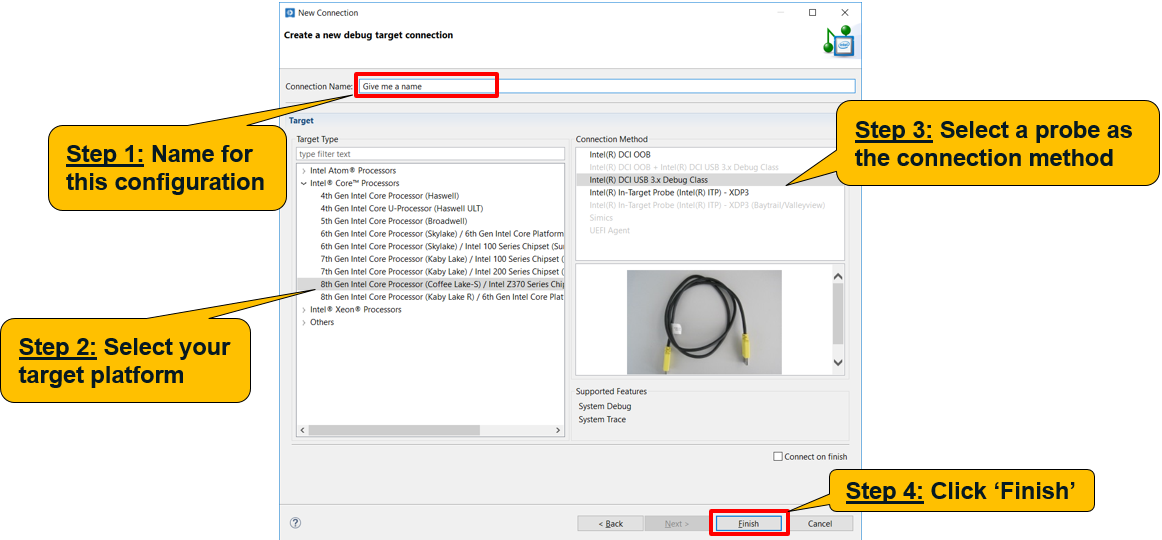1162x540 pixels.
Task: Select 6th Gen Skylake / Intel 100 Series Chipset
Action: [x=442, y=246]
